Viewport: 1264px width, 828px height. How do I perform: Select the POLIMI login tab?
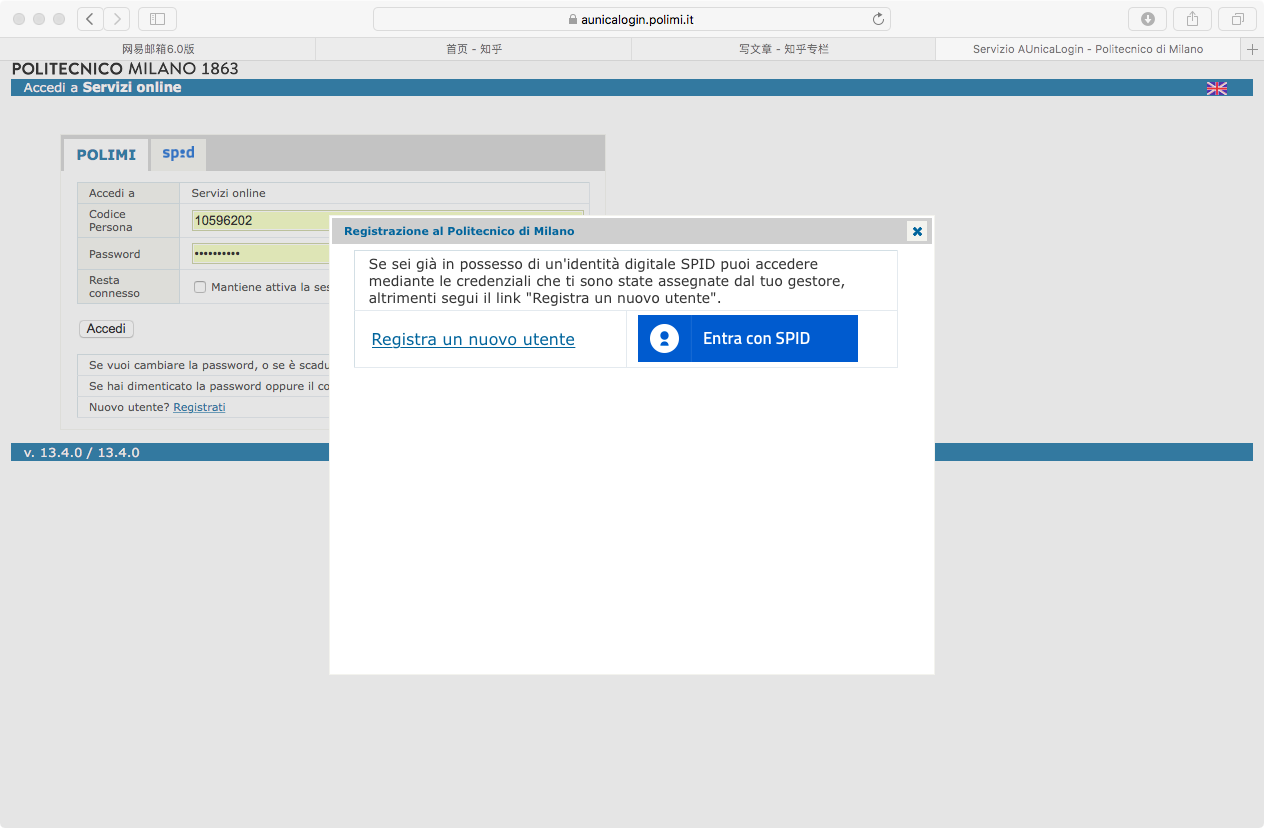tap(106, 155)
